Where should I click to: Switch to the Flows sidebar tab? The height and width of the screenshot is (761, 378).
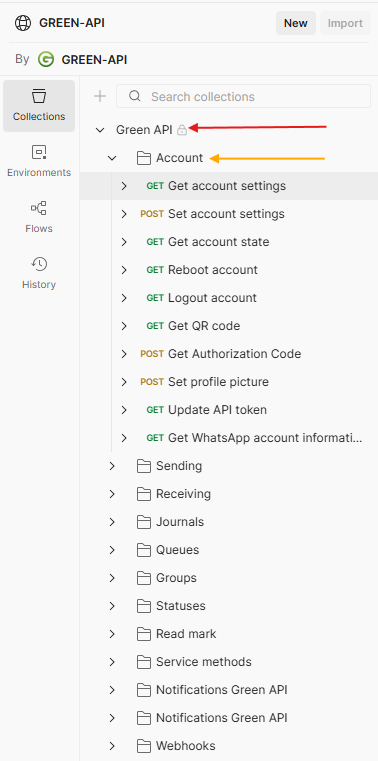click(x=39, y=217)
